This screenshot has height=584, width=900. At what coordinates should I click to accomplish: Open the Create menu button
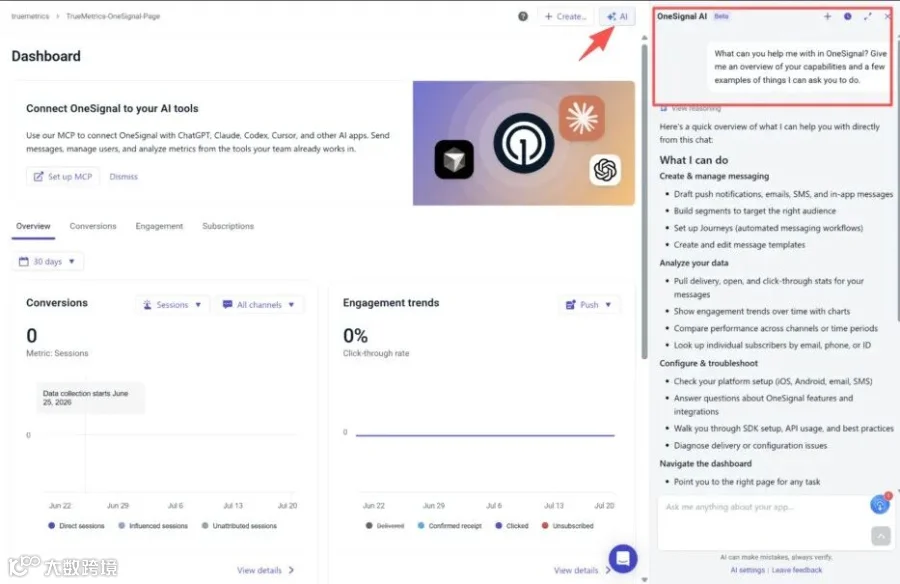(565, 17)
